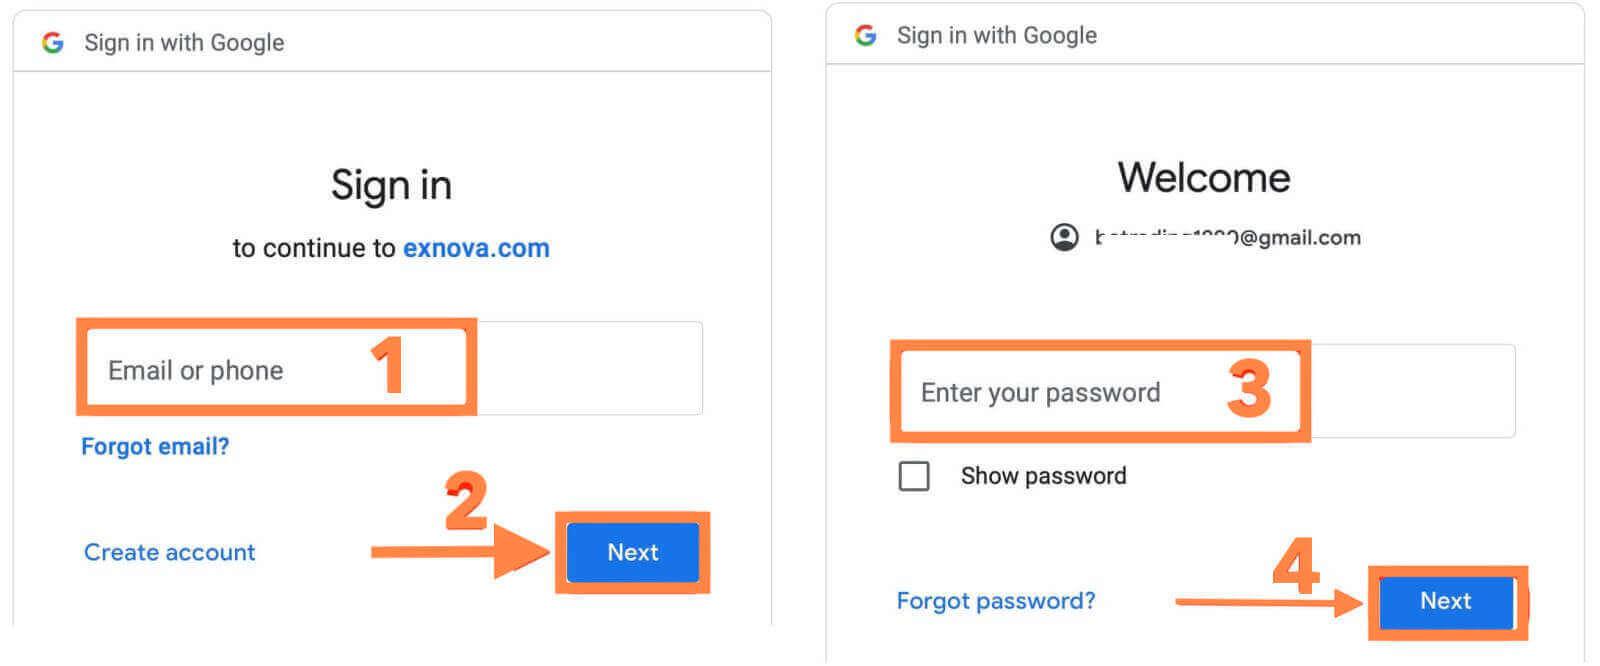Click the Welcome heading
Viewport: 1600px width, 666px height.
pyautogui.click(x=1204, y=177)
